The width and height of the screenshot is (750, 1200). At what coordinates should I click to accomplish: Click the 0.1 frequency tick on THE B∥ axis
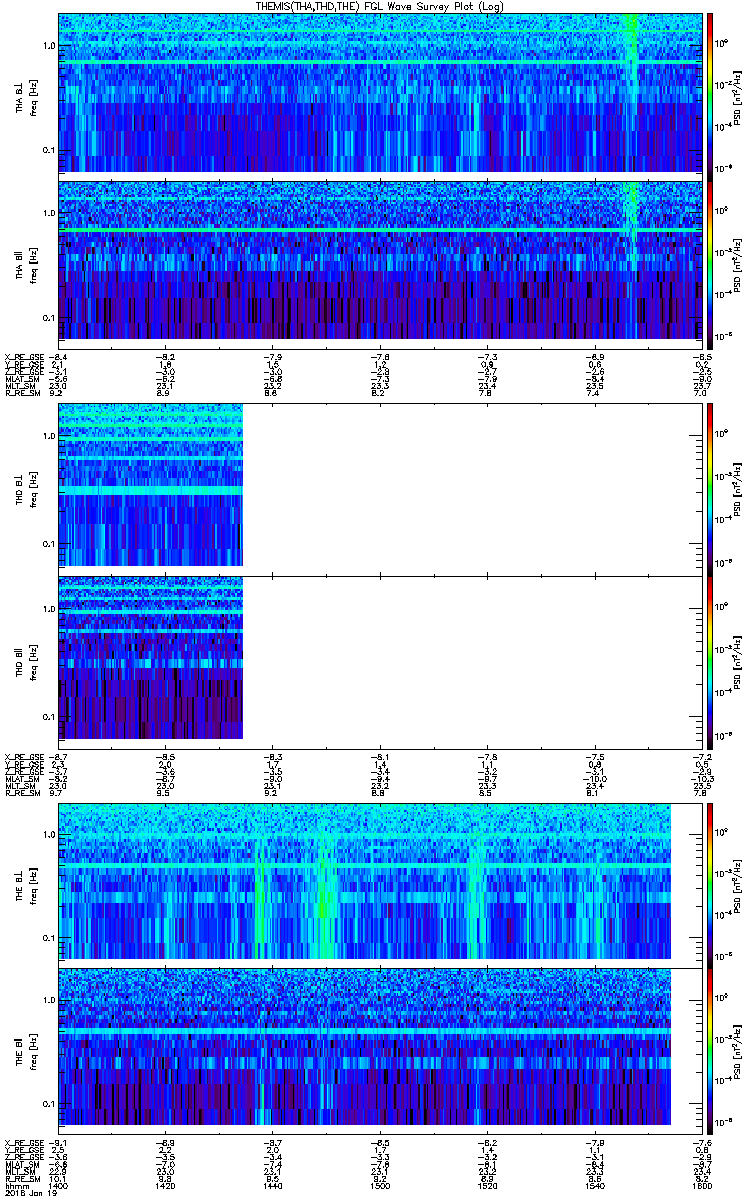point(49,1103)
